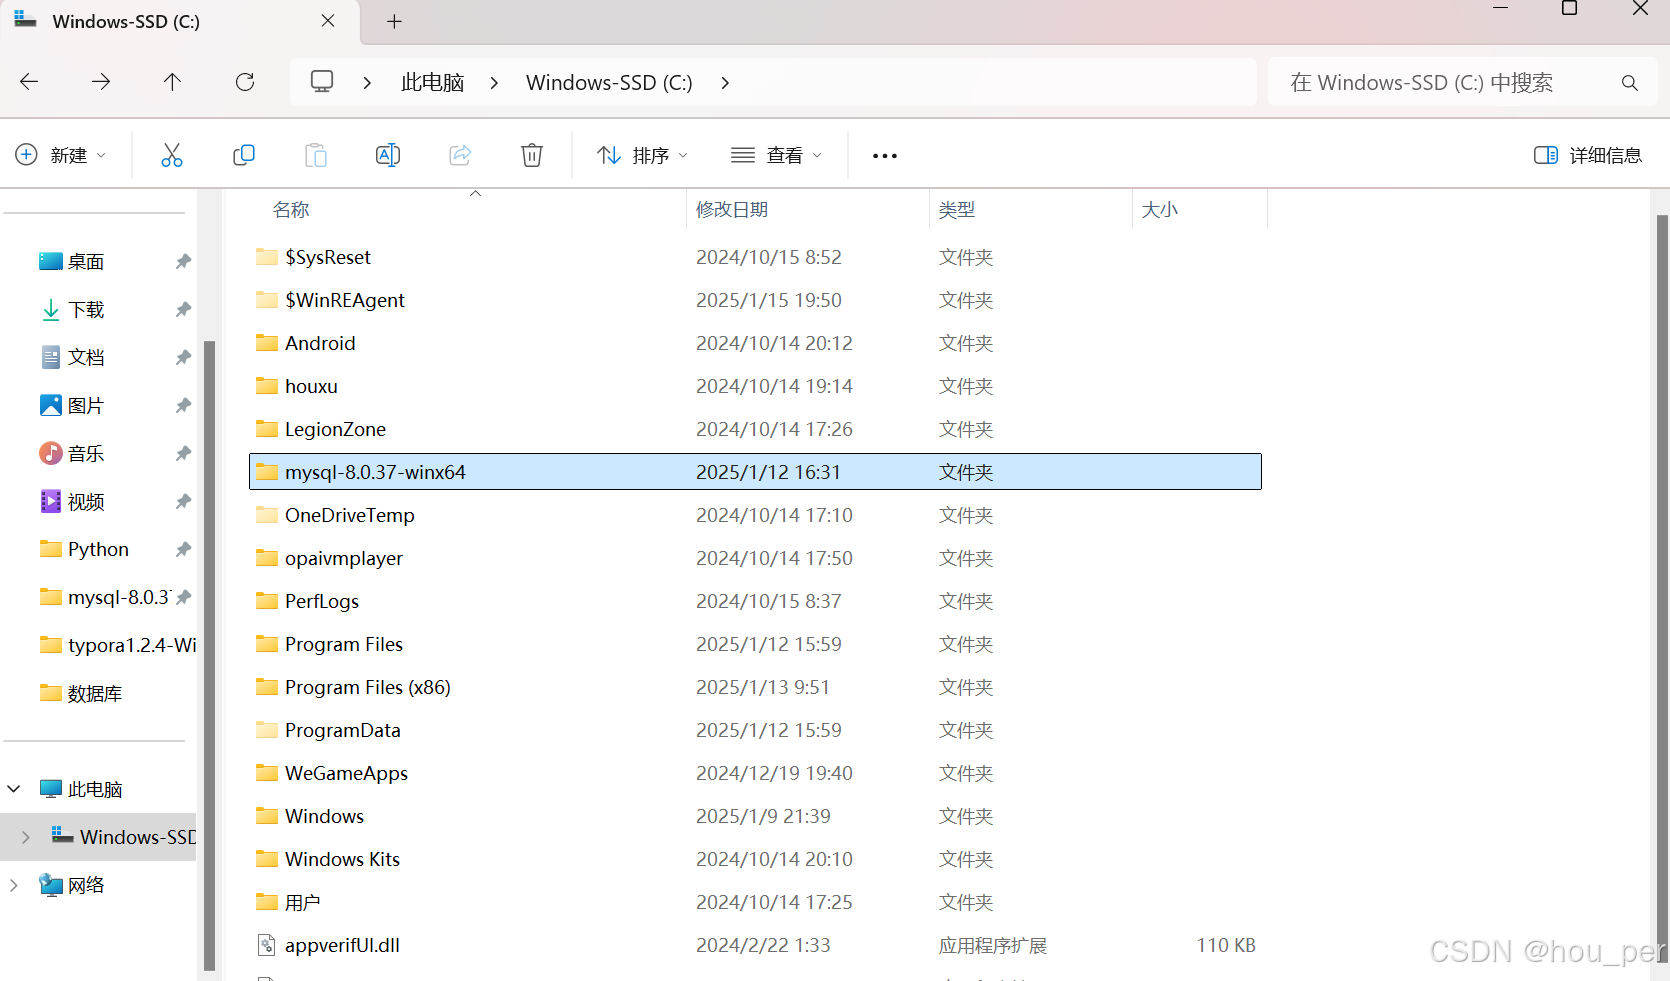This screenshot has height=981, width=1670.
Task: Click the Copy icon
Action: [243, 155]
